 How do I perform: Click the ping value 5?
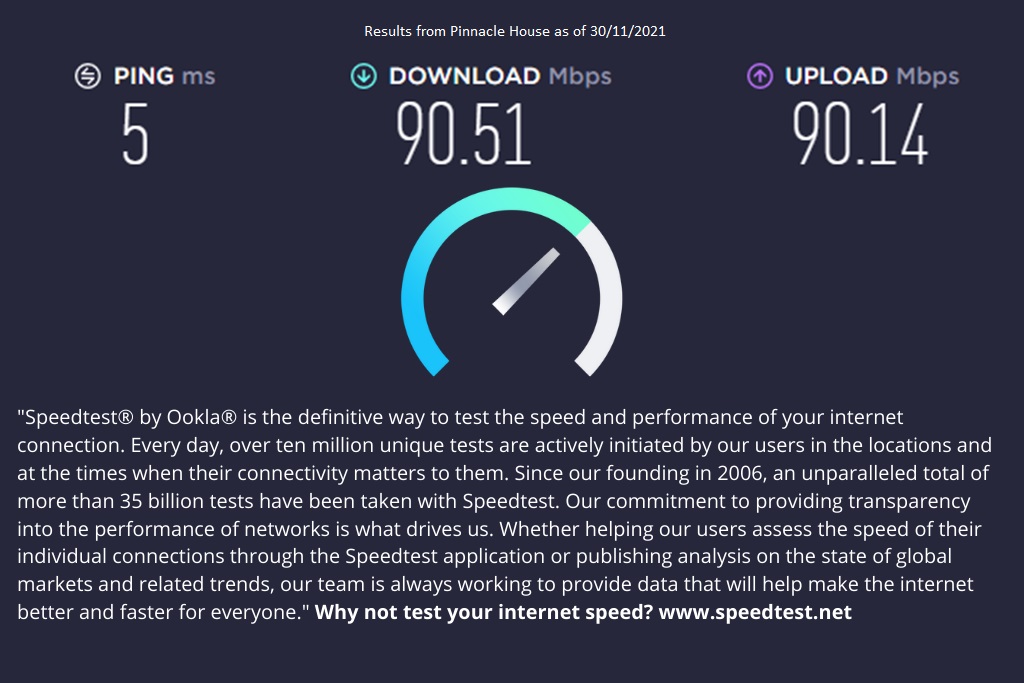pyautogui.click(x=135, y=134)
